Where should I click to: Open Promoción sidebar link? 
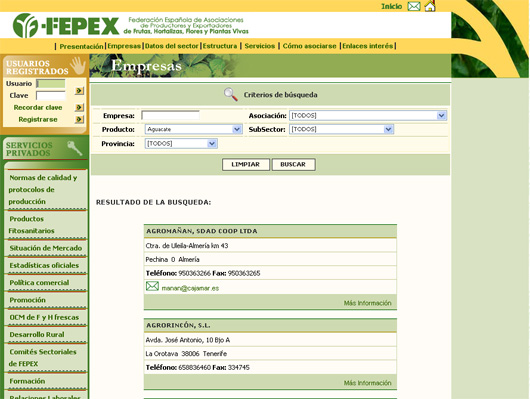point(27,300)
